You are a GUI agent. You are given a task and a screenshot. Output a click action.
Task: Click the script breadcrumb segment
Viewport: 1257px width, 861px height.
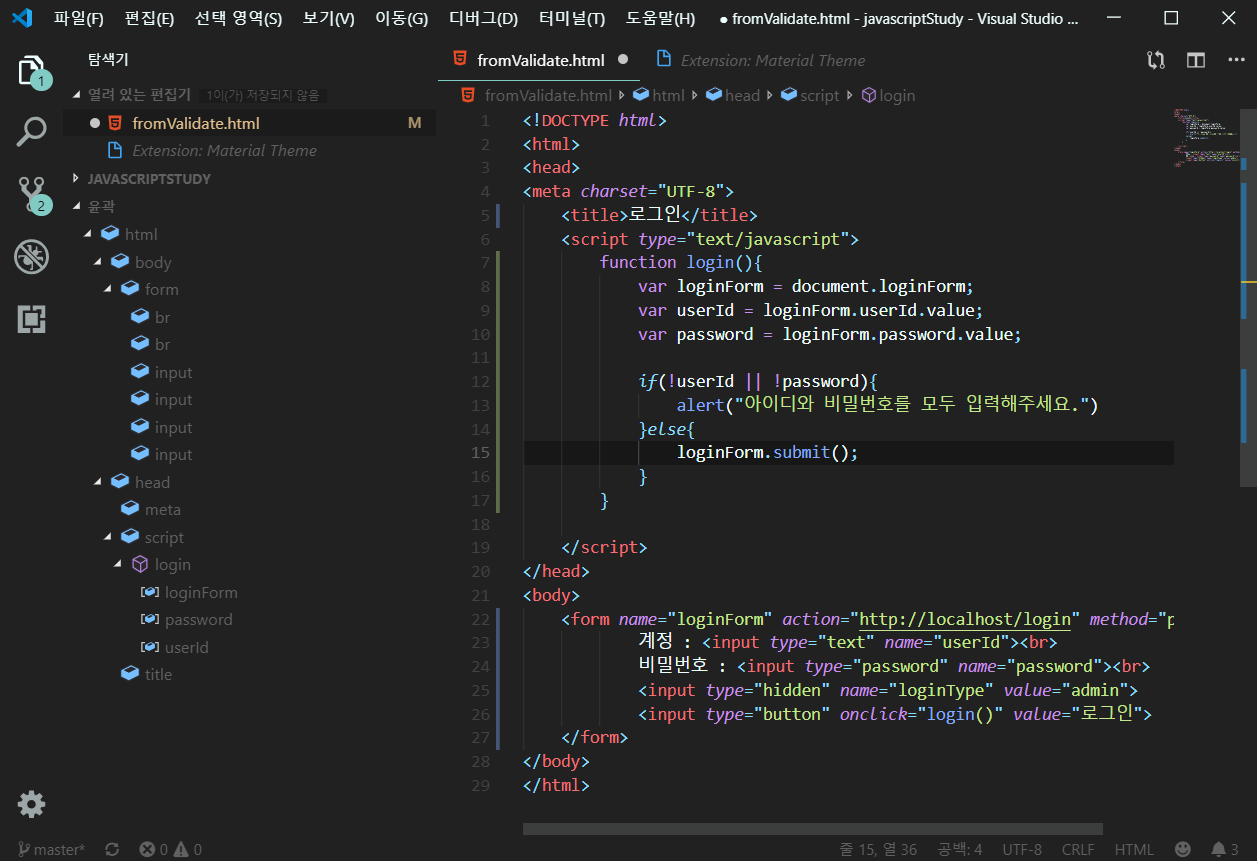click(x=810, y=95)
